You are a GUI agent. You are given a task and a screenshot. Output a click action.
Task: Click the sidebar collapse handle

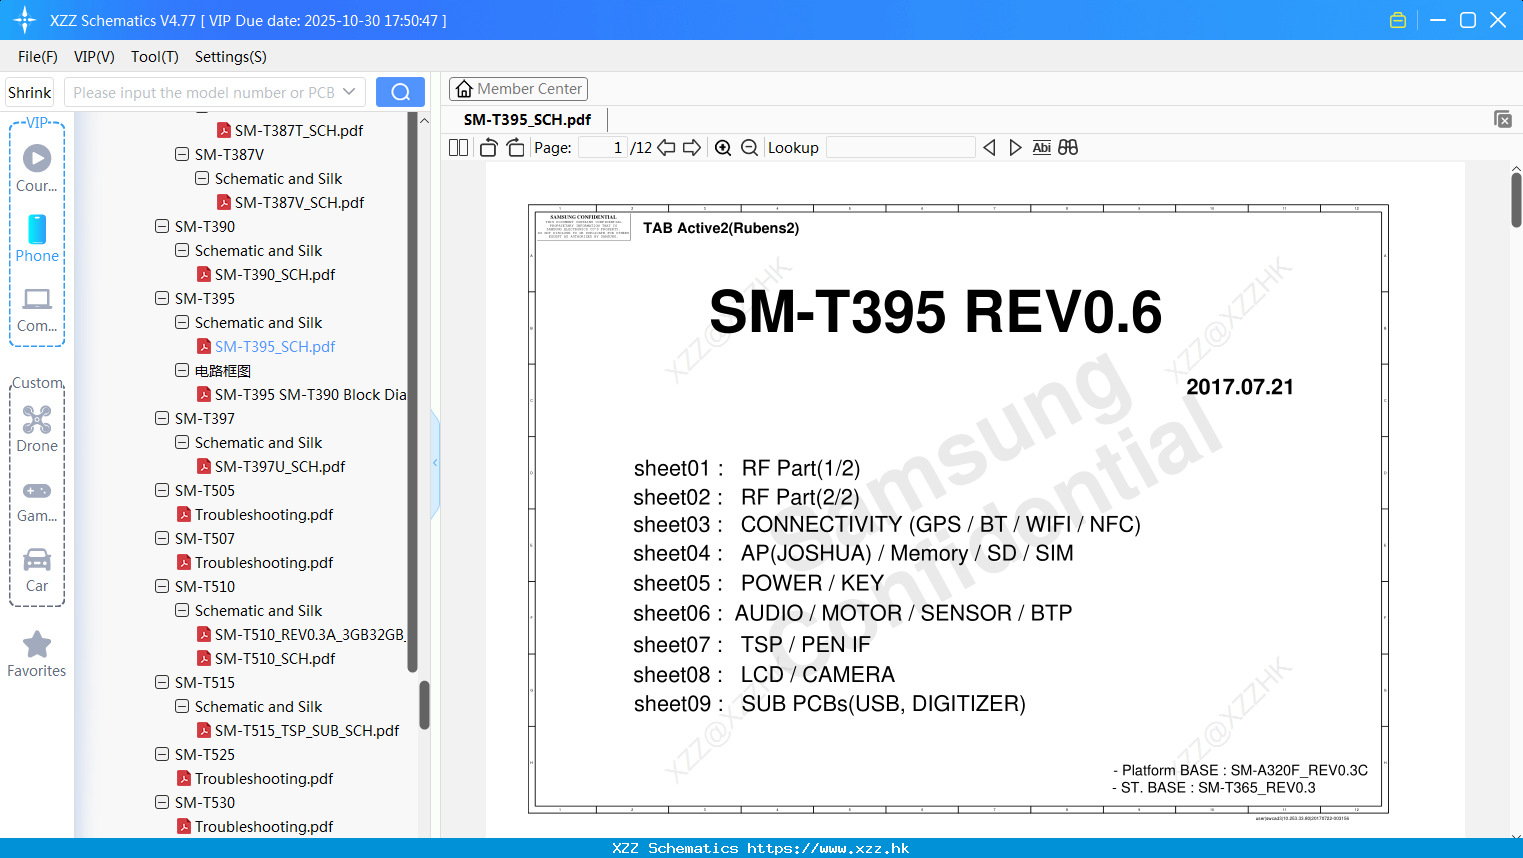[435, 463]
